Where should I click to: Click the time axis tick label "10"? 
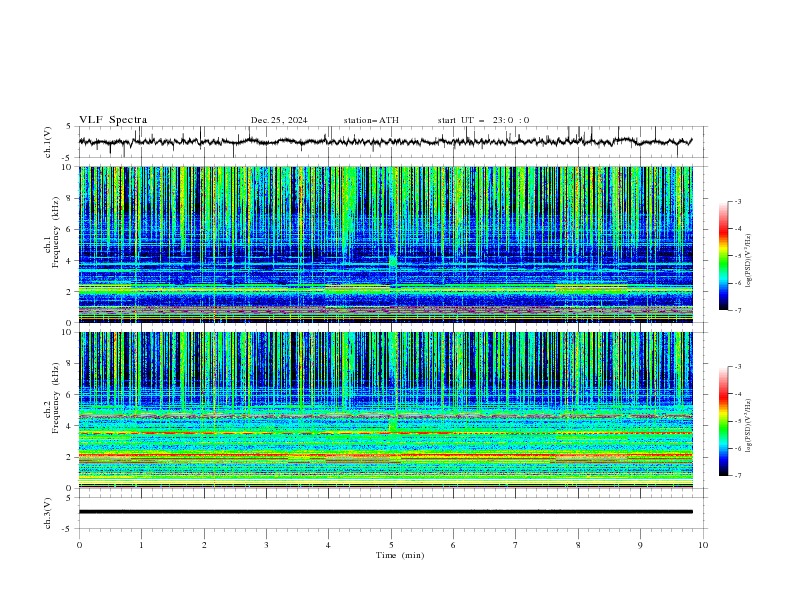(x=703, y=545)
